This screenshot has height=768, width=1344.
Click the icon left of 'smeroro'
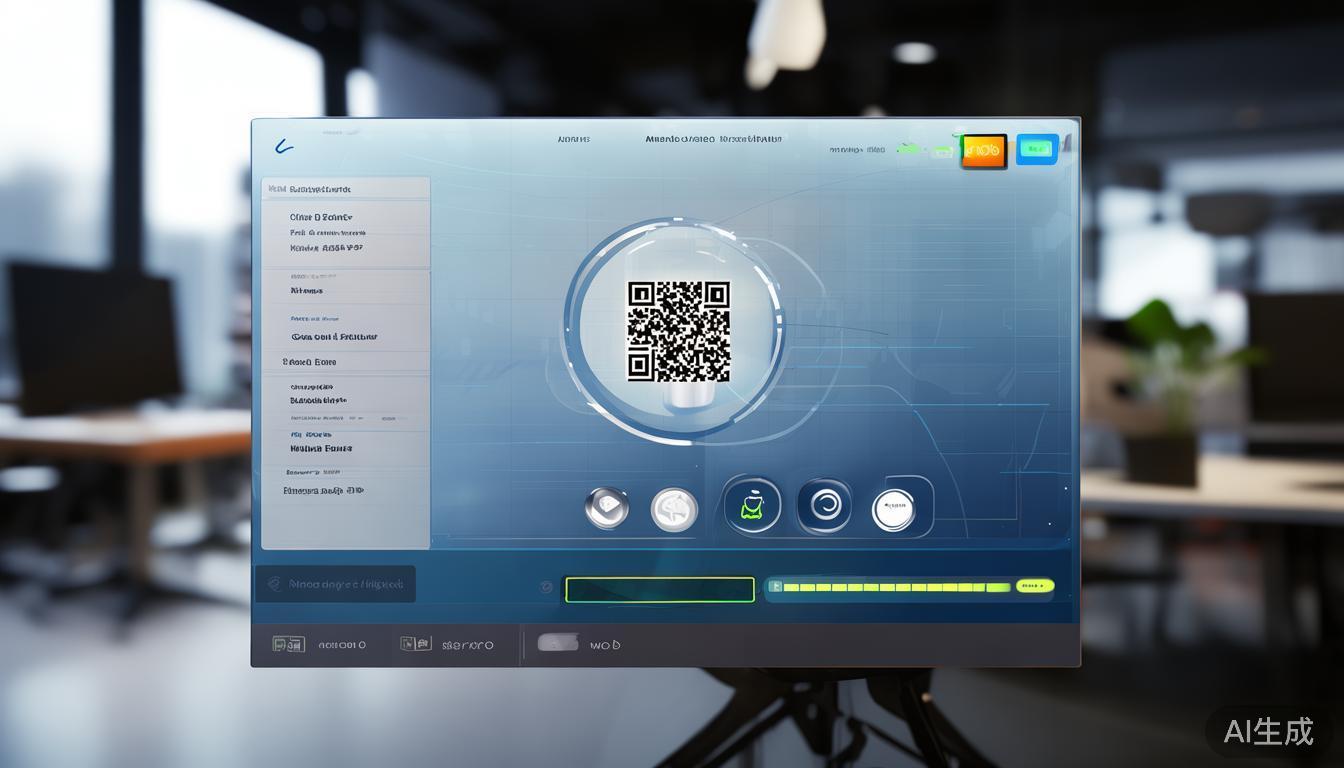[415, 645]
